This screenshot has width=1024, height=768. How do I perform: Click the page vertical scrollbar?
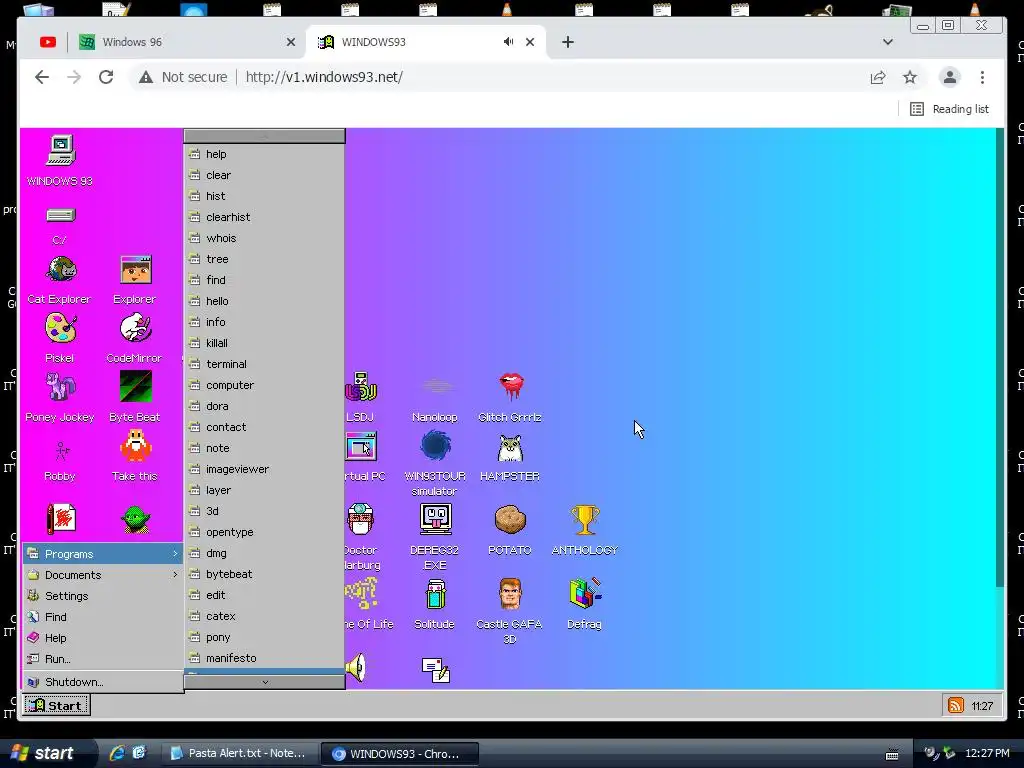999,357
